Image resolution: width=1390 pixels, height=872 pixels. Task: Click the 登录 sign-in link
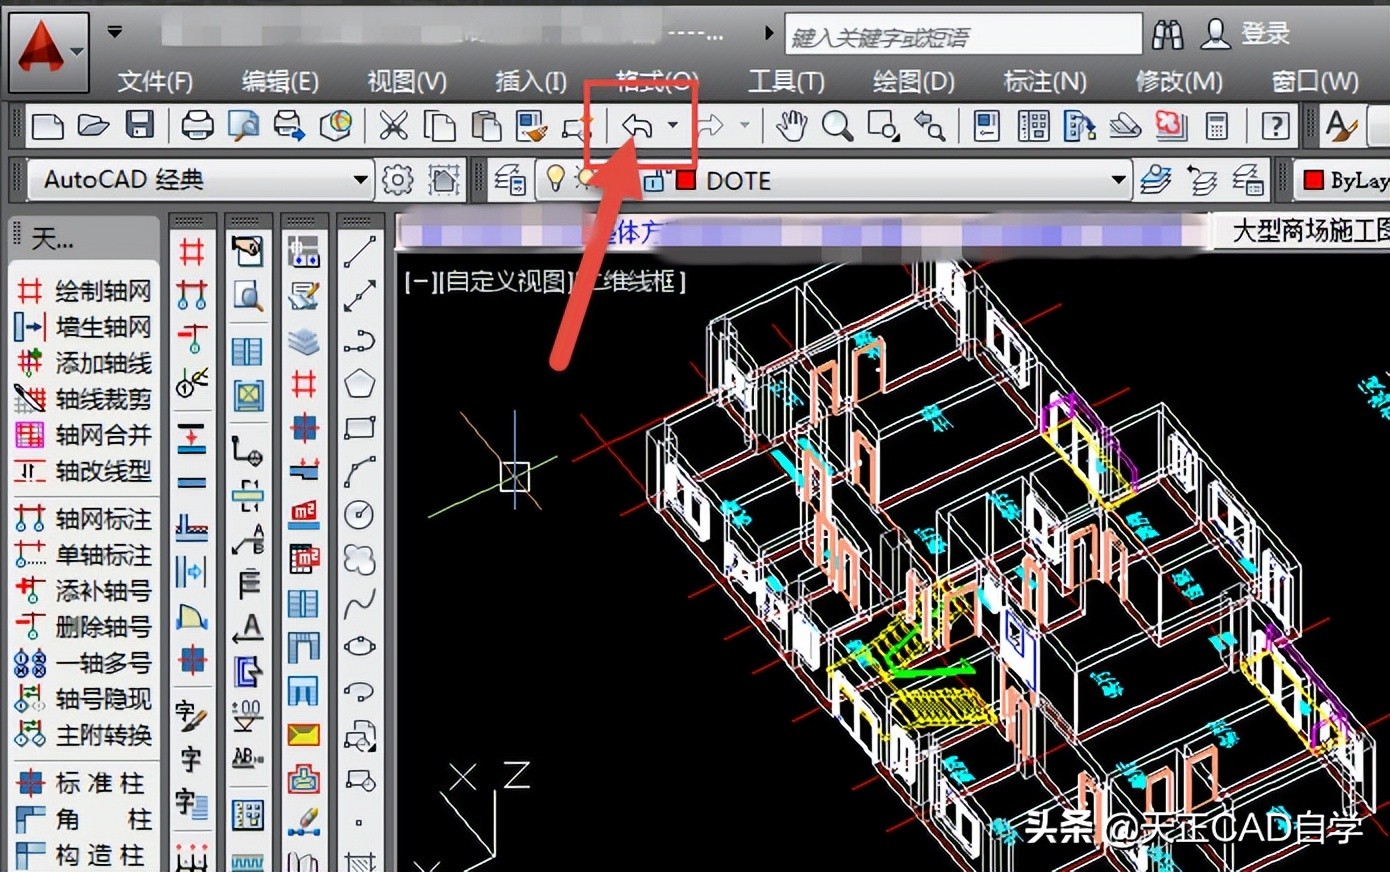coord(1266,33)
